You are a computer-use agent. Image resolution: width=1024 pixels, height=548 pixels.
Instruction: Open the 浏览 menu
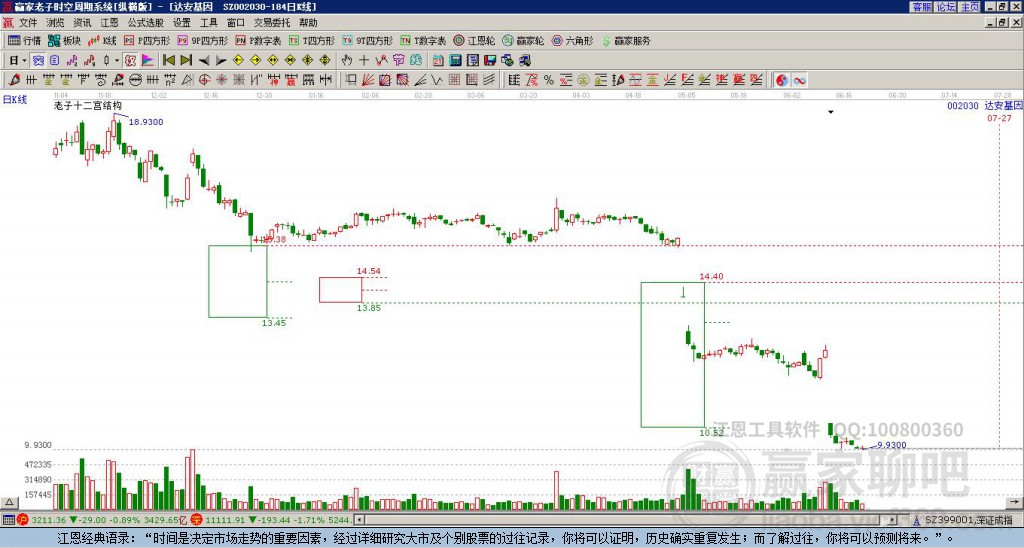pyautogui.click(x=56, y=23)
